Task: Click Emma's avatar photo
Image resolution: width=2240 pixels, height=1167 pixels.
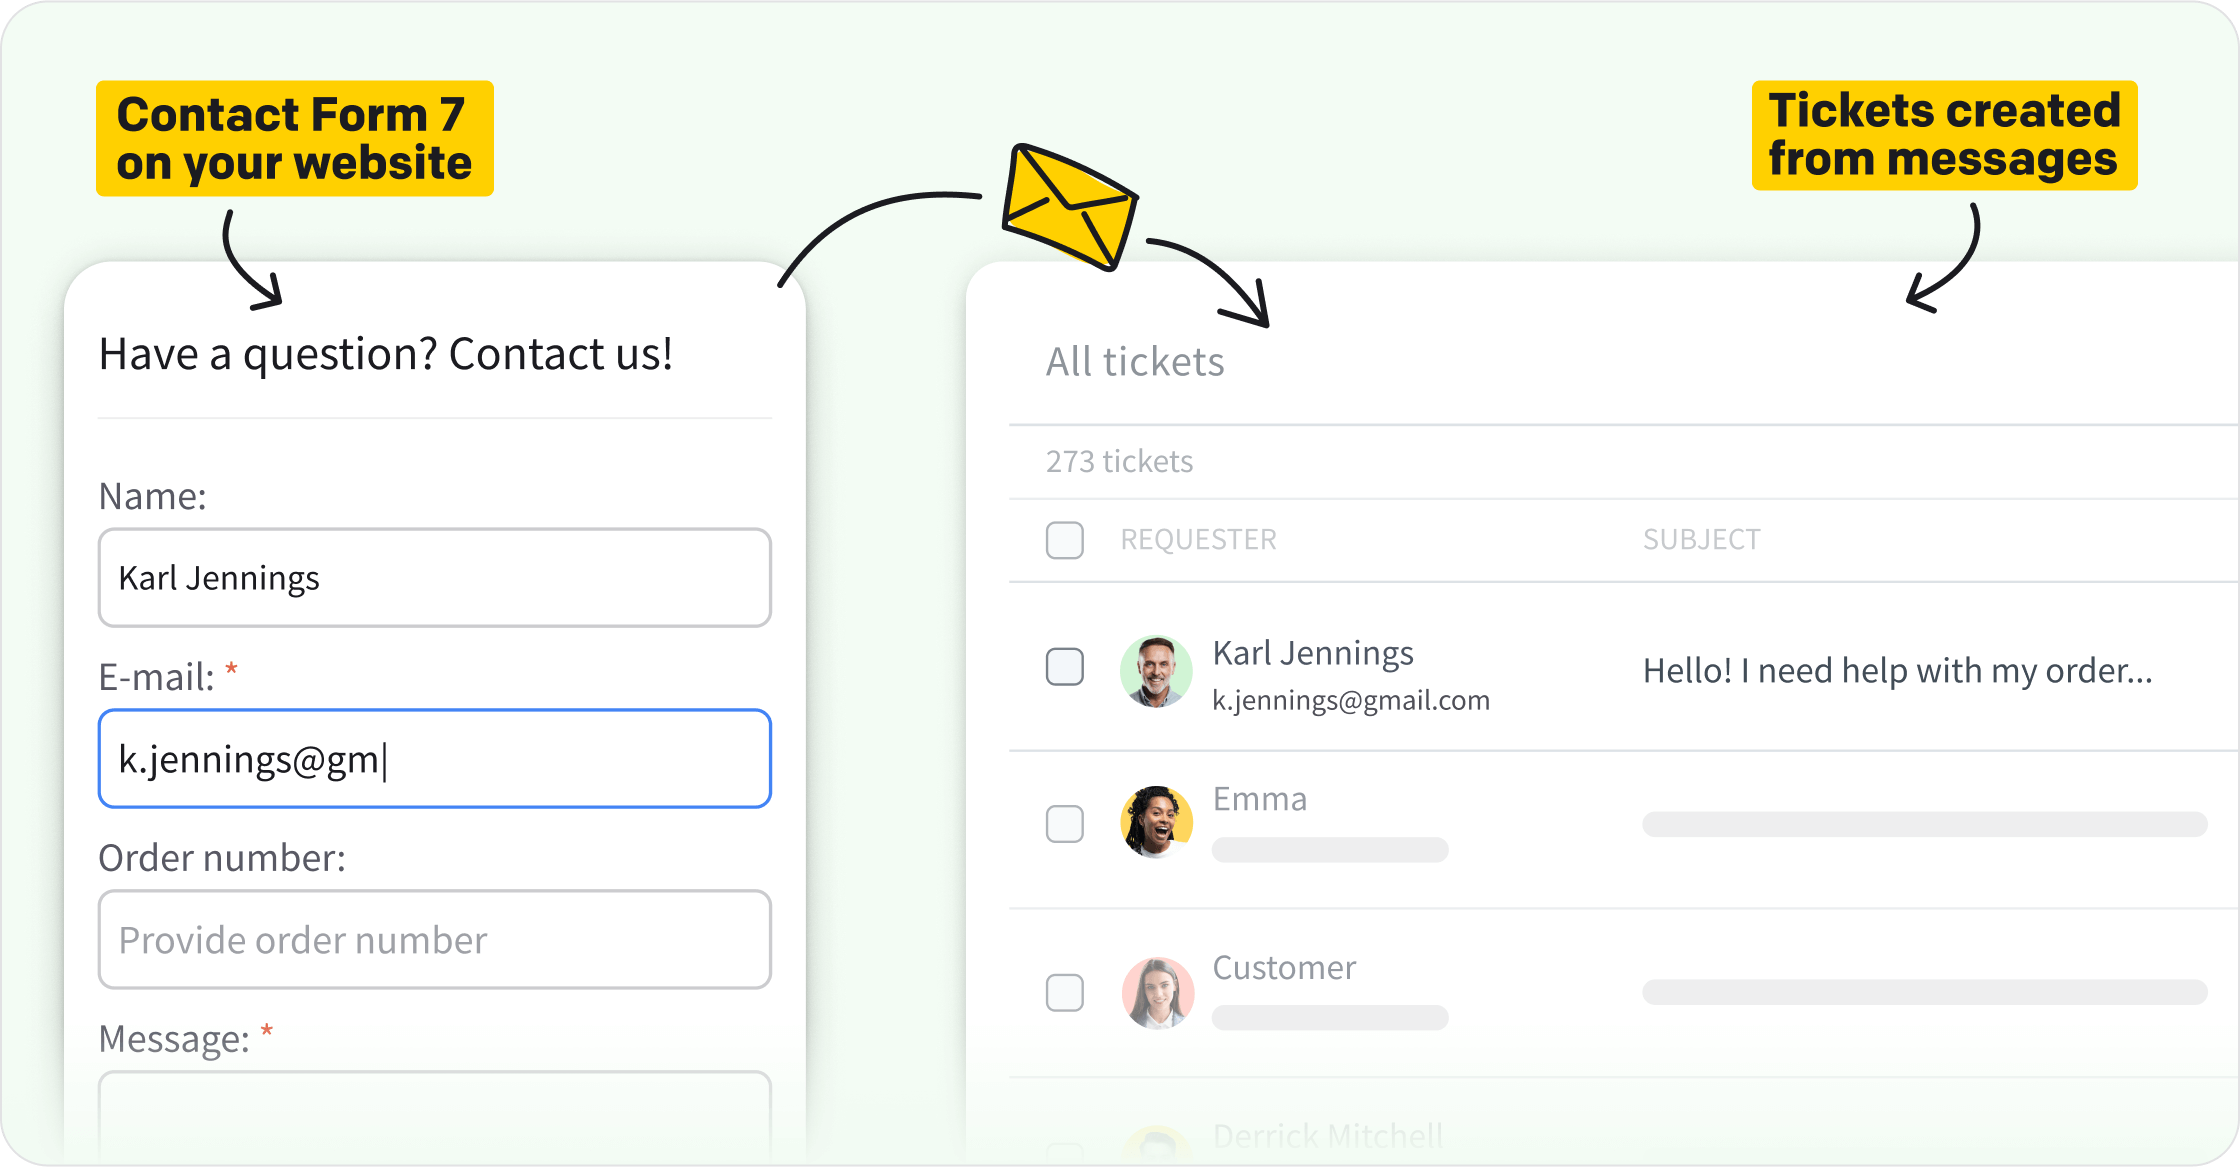Action: [x=1156, y=822]
